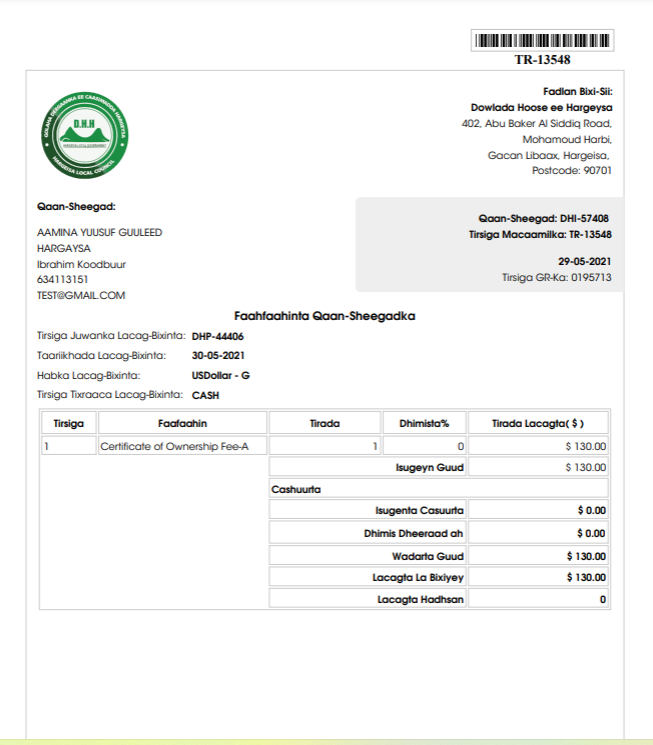Select 'Postcode: 90701' text

click(572, 170)
